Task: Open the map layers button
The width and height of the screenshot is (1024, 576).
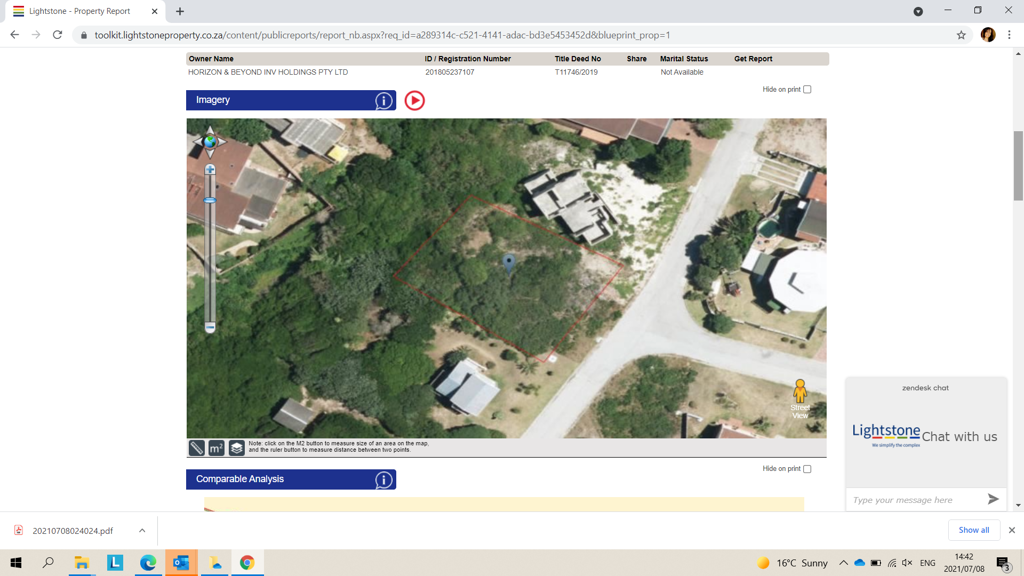Action: pos(236,448)
